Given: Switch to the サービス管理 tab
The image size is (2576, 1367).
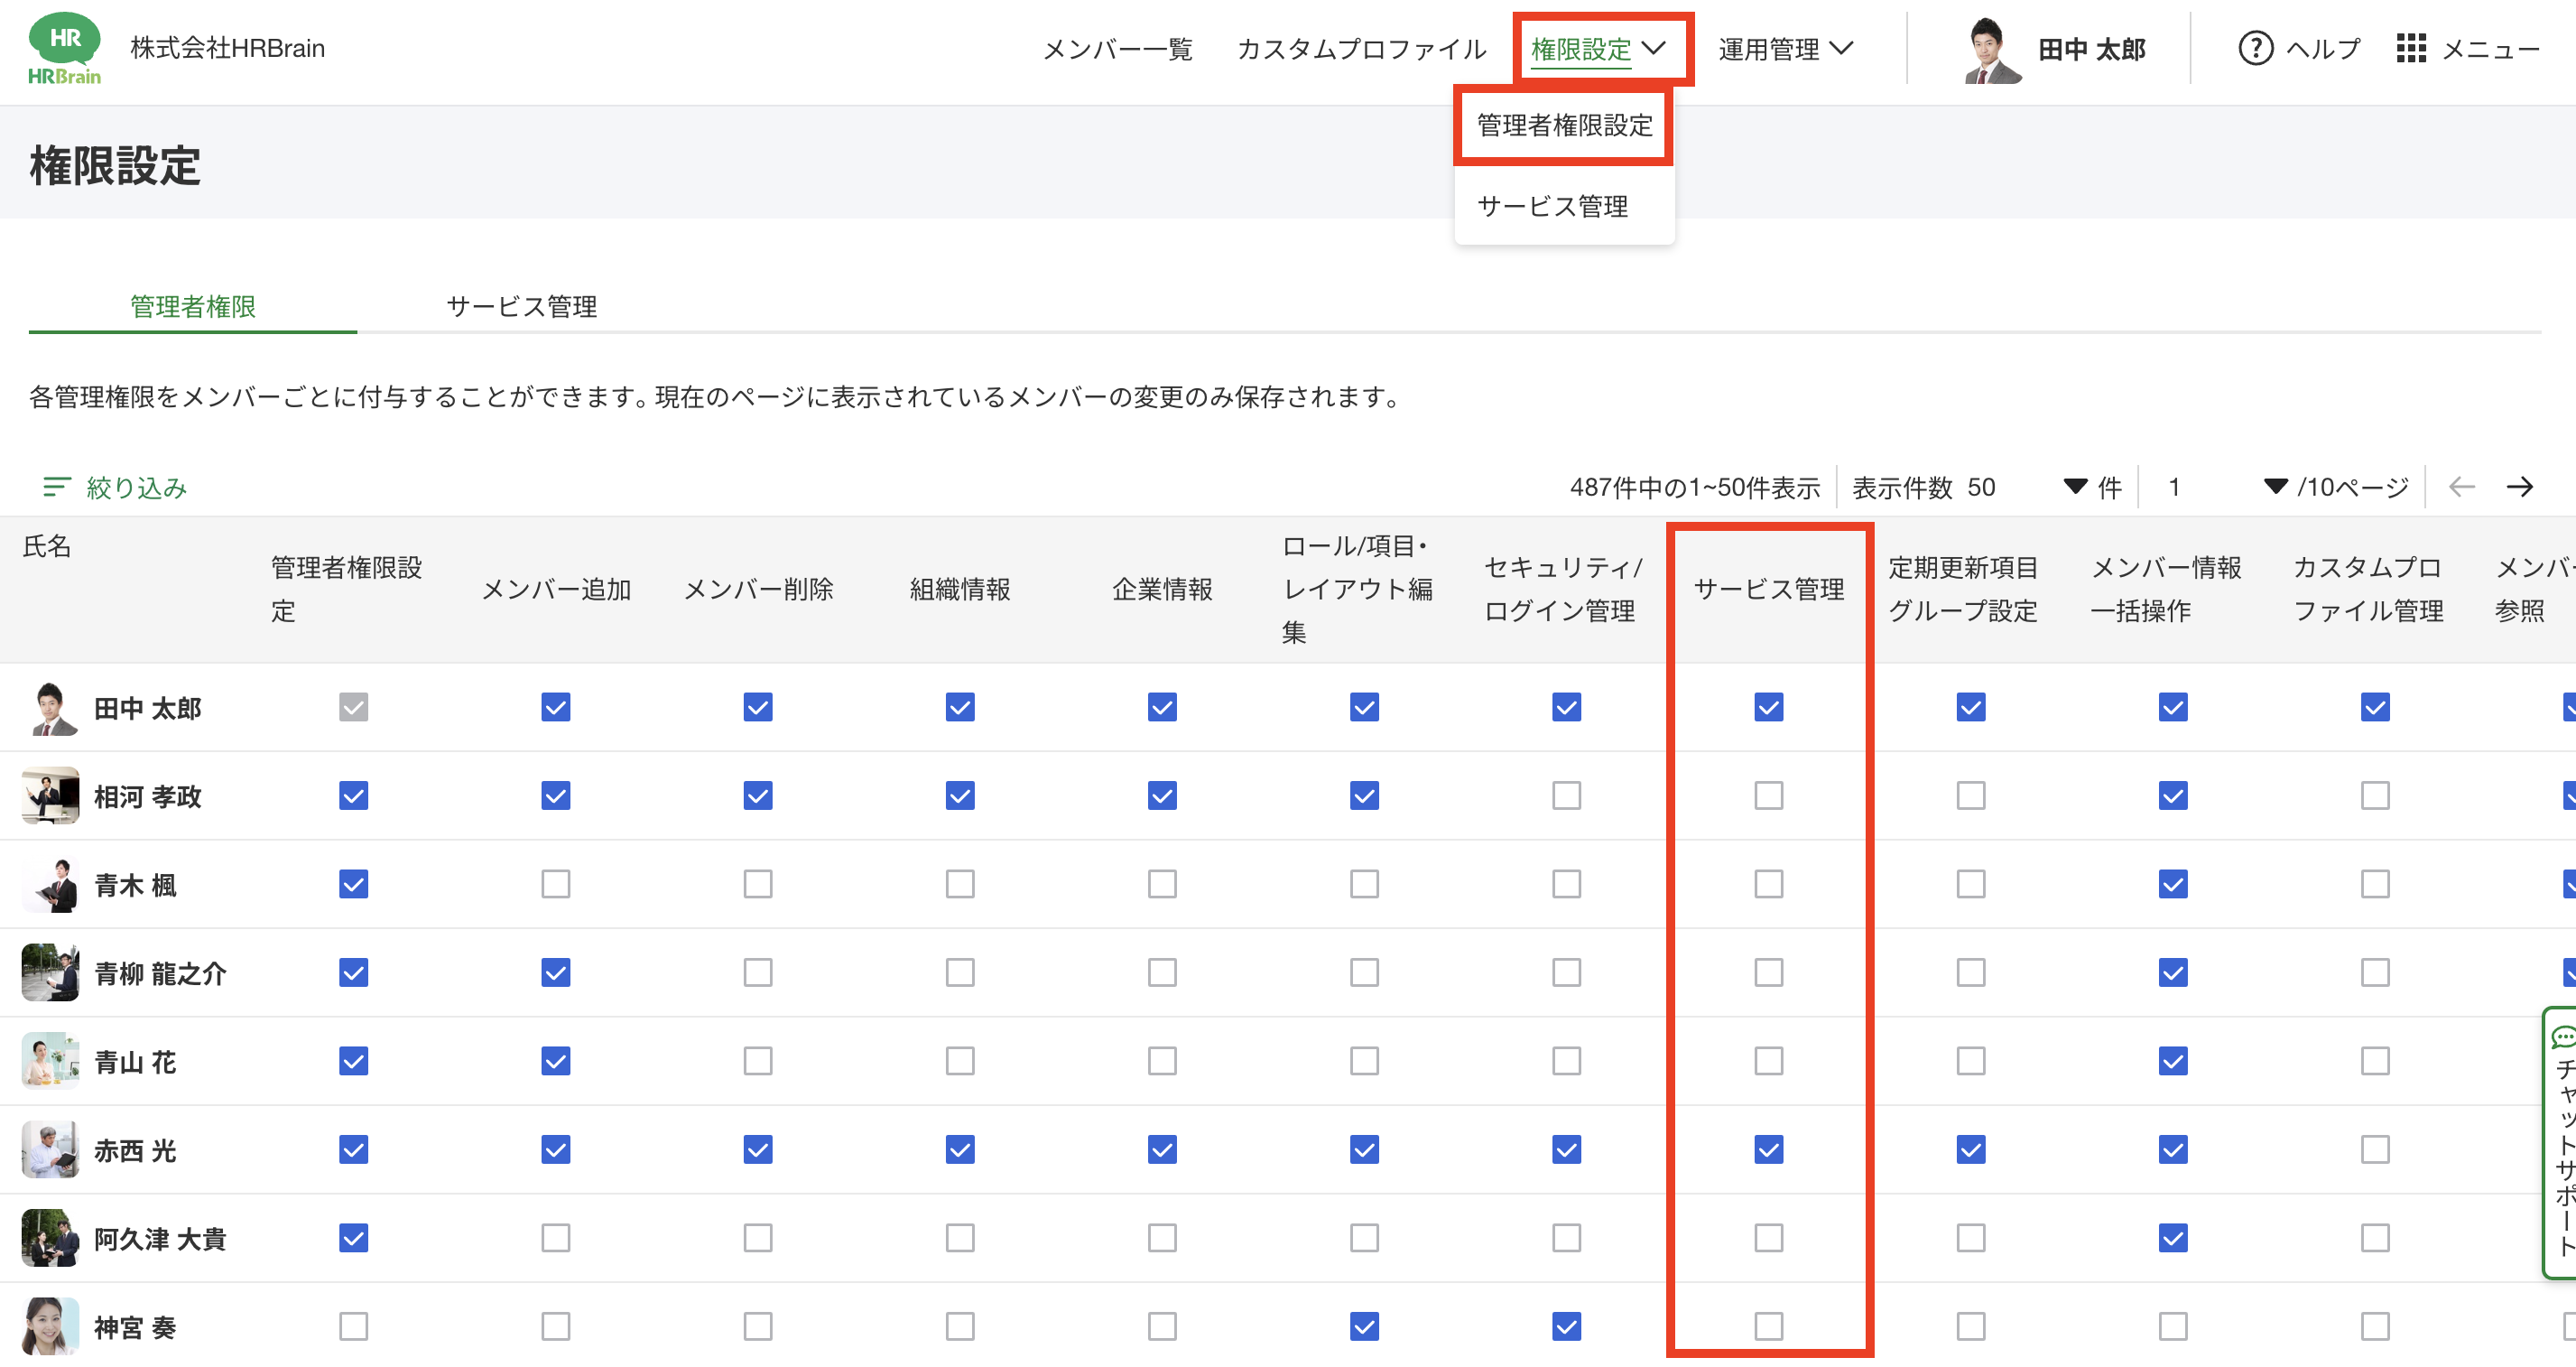Looking at the screenshot, I should pos(521,306).
